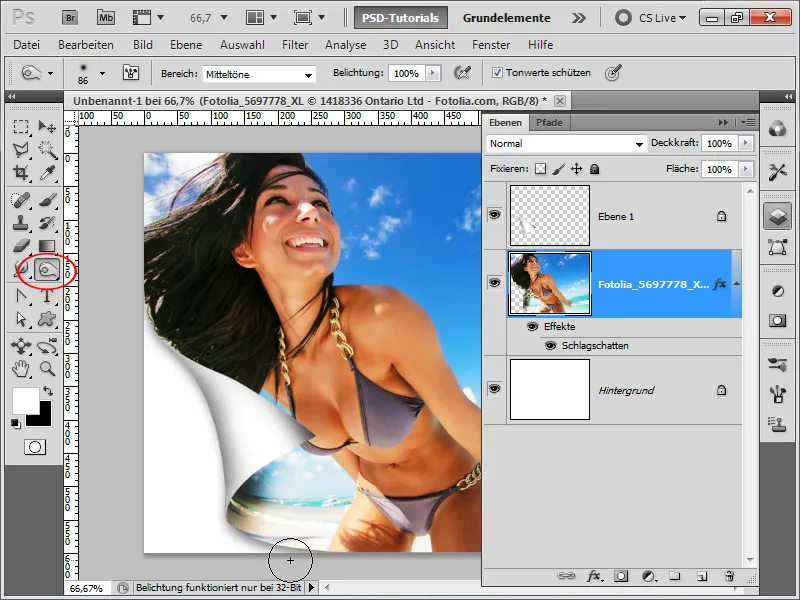The height and width of the screenshot is (600, 800).
Task: Toggle Quick Mask mode button
Action: [35, 447]
